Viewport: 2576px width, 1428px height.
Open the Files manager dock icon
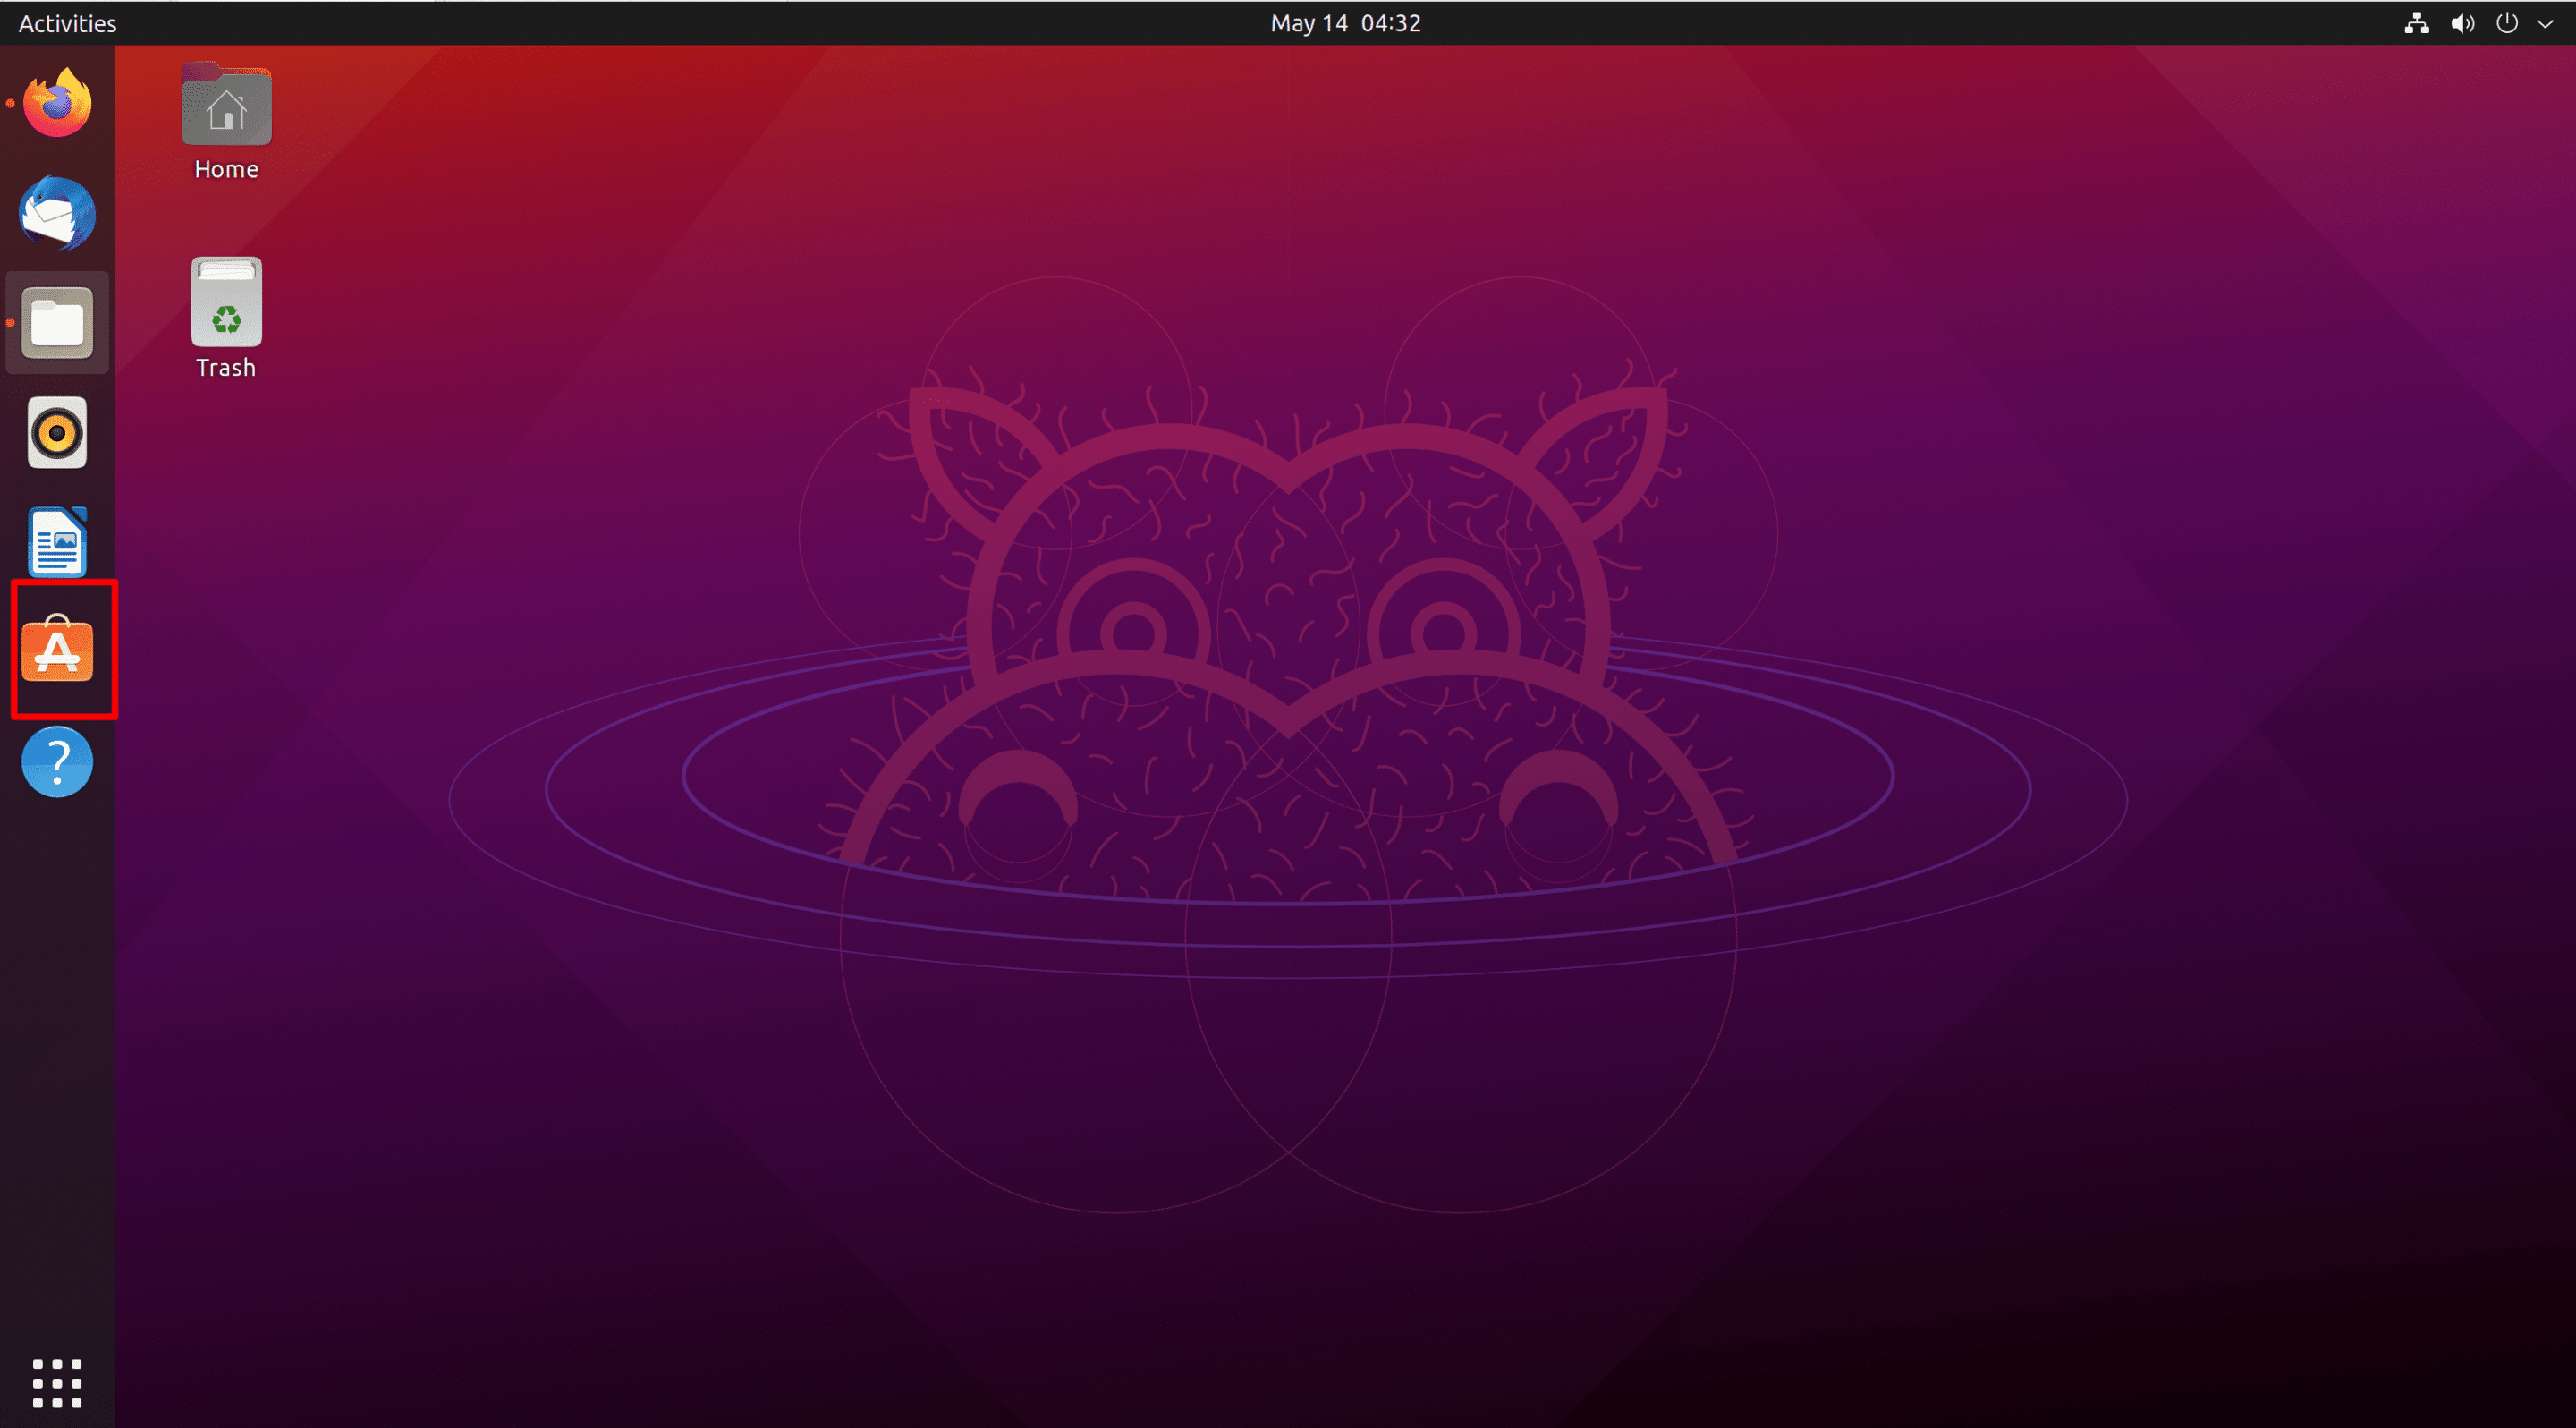coord(57,323)
